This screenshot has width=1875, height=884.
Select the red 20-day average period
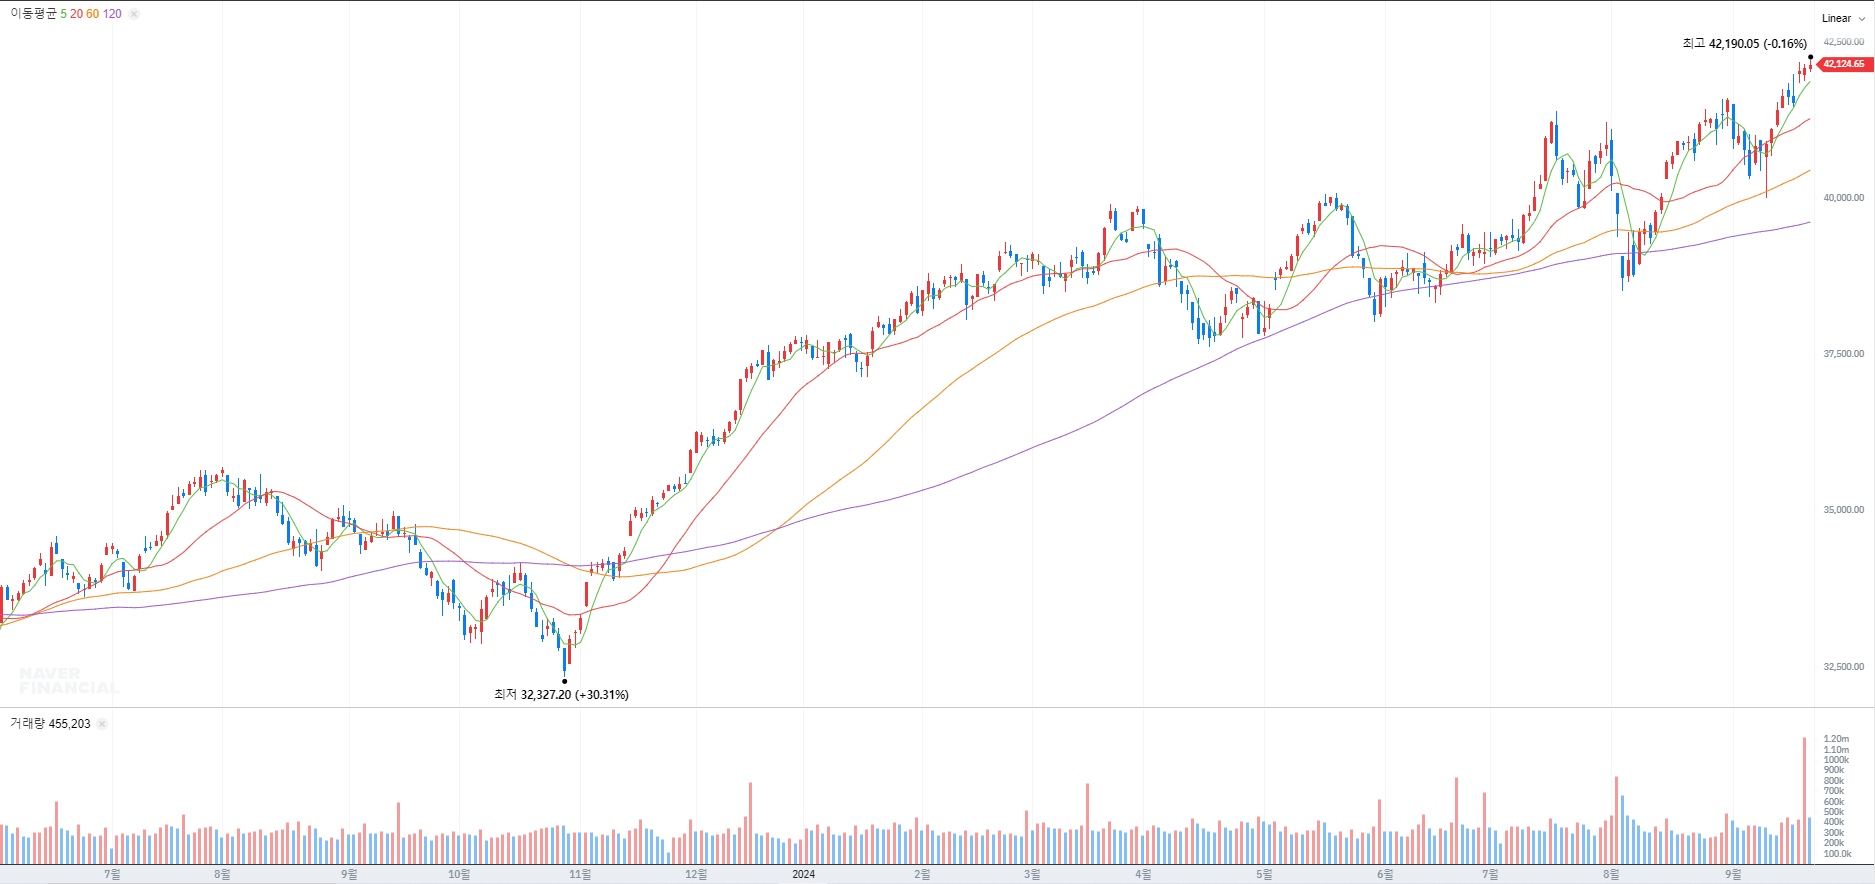click(76, 14)
